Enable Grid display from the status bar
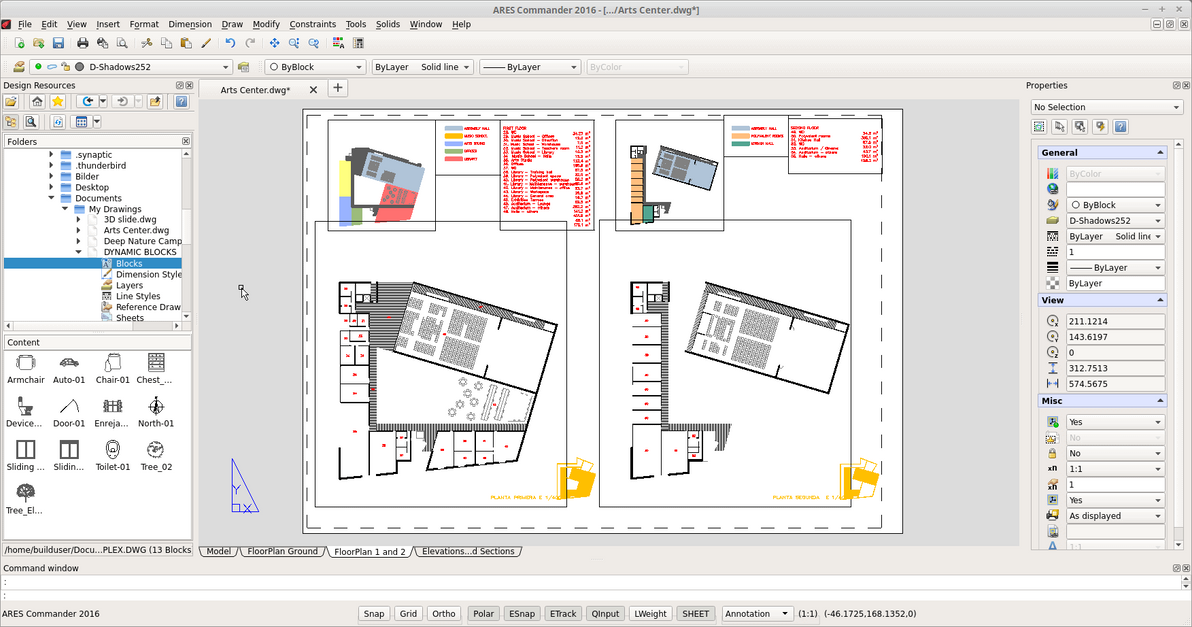 click(x=408, y=613)
